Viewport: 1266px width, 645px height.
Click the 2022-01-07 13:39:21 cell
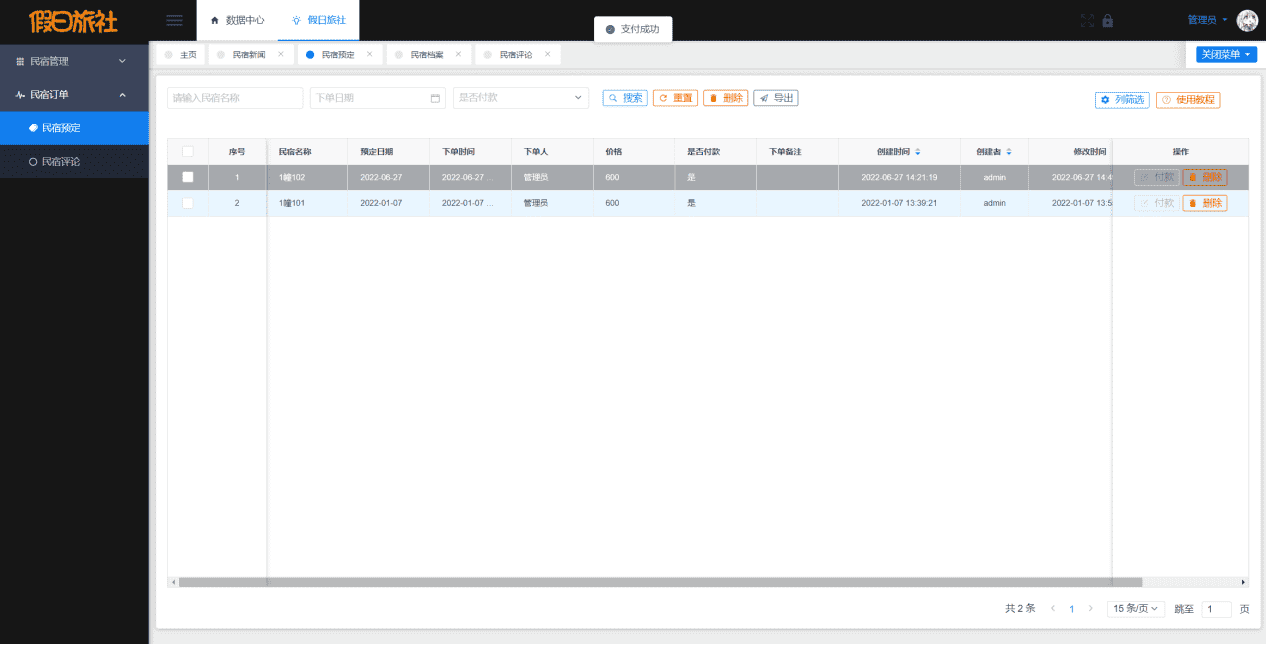(x=899, y=203)
